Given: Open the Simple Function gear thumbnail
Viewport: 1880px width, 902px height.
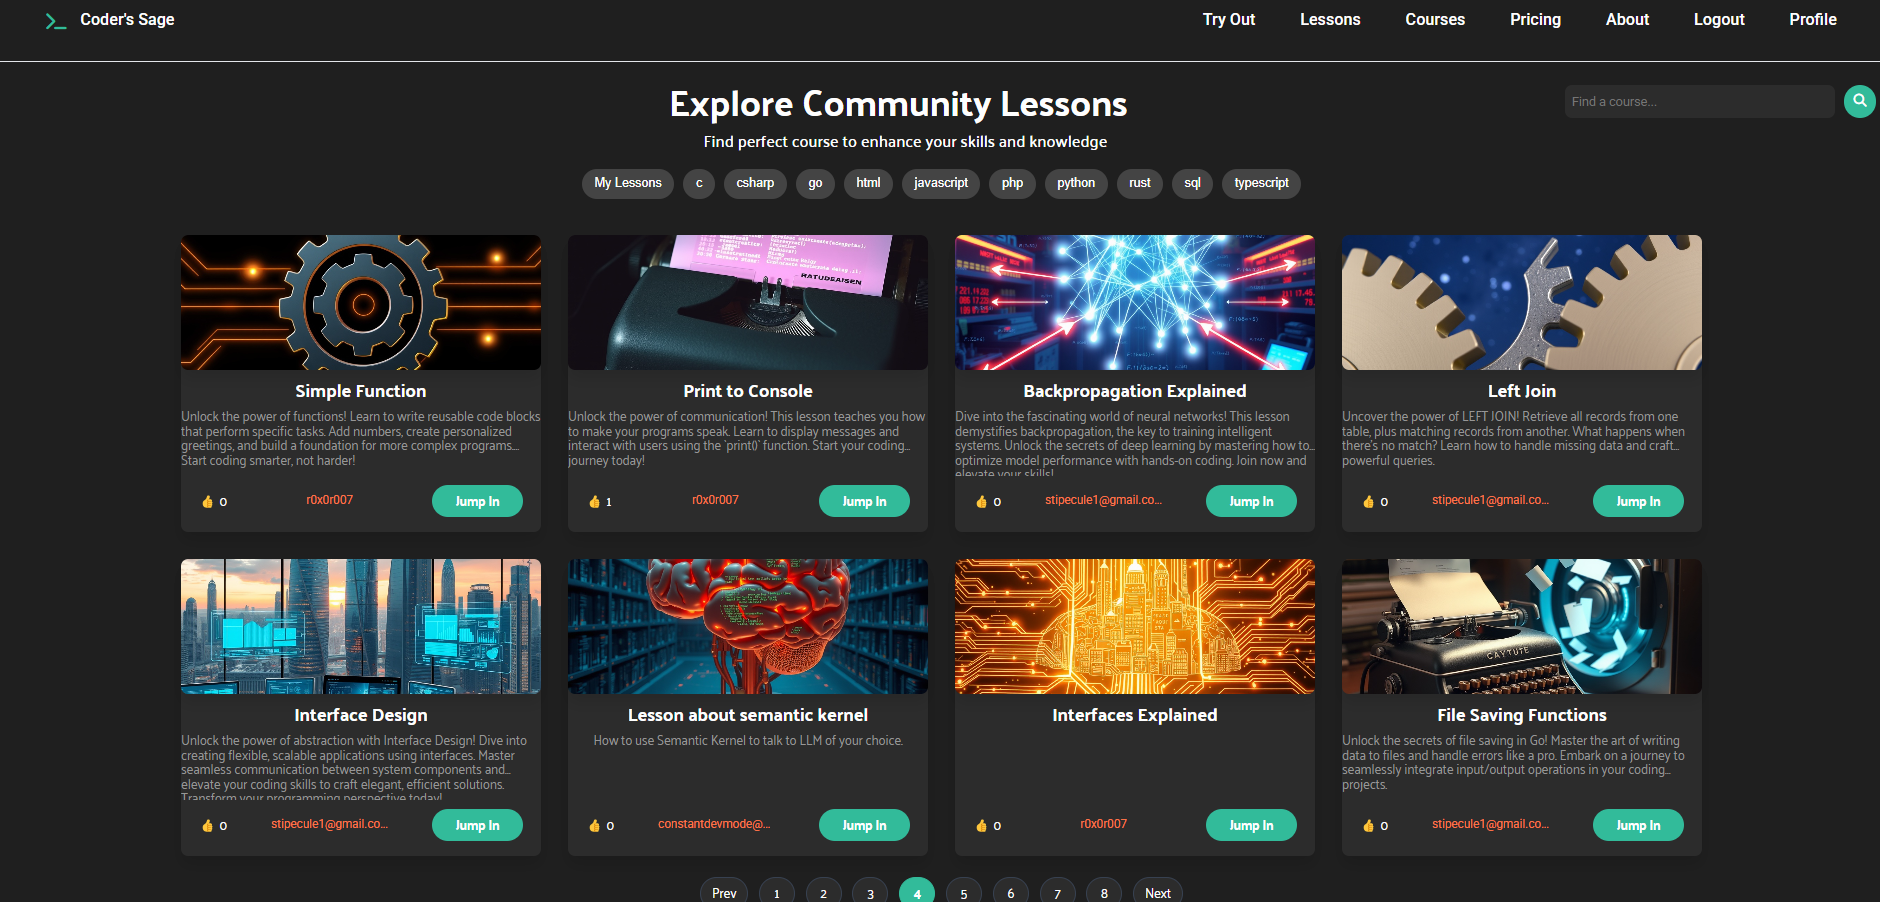Looking at the screenshot, I should tap(361, 302).
